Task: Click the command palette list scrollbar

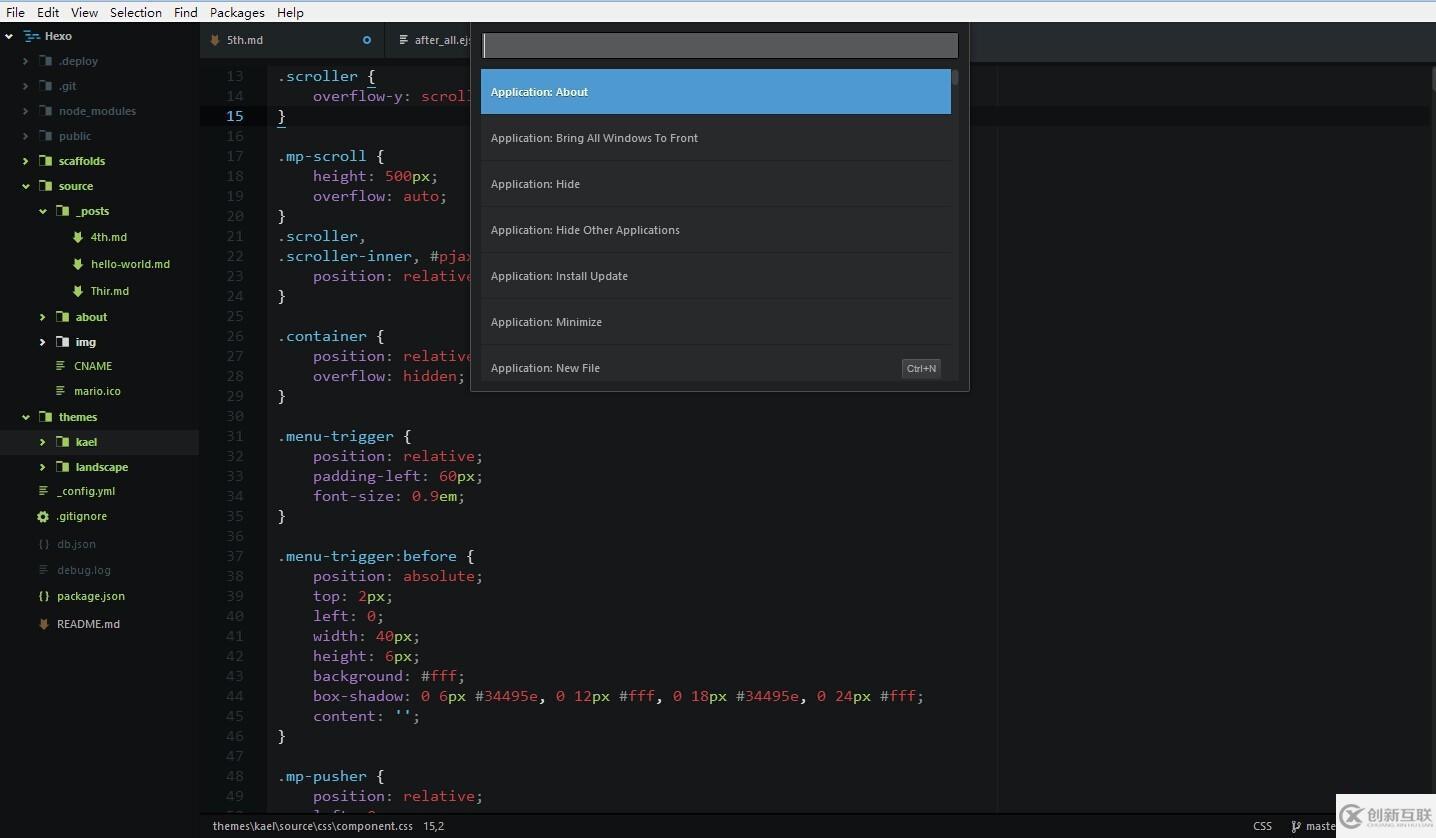Action: click(x=955, y=77)
